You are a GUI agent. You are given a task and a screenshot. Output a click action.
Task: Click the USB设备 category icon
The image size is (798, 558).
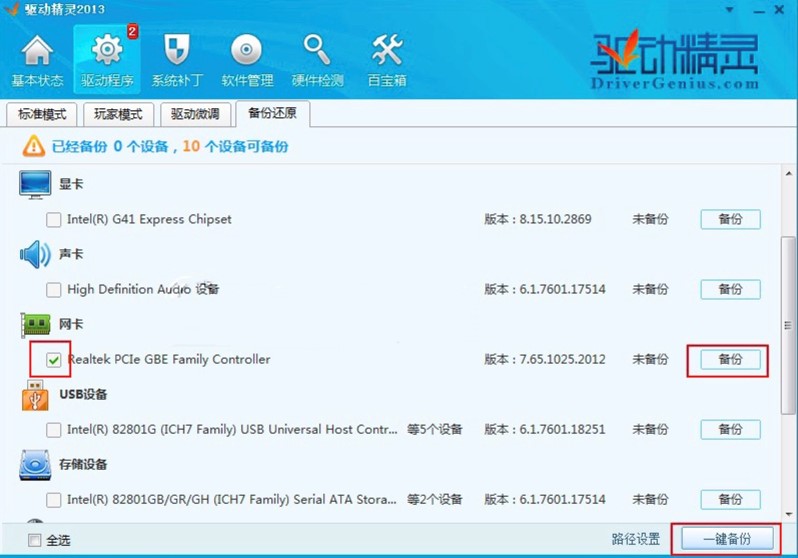tap(35, 395)
